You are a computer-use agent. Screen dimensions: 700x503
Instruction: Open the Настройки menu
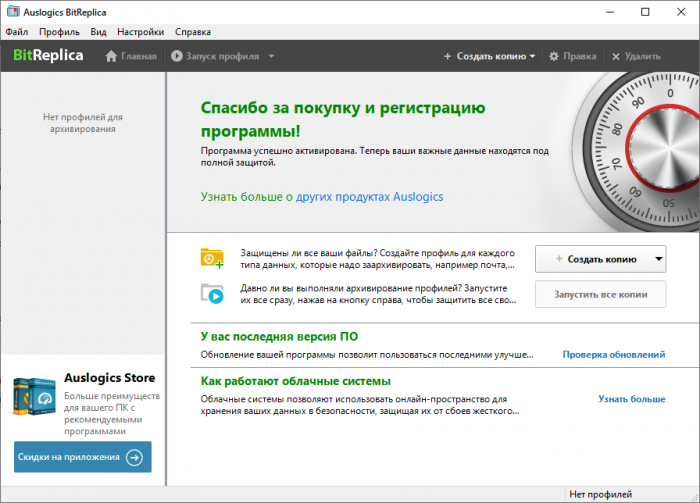[x=140, y=32]
